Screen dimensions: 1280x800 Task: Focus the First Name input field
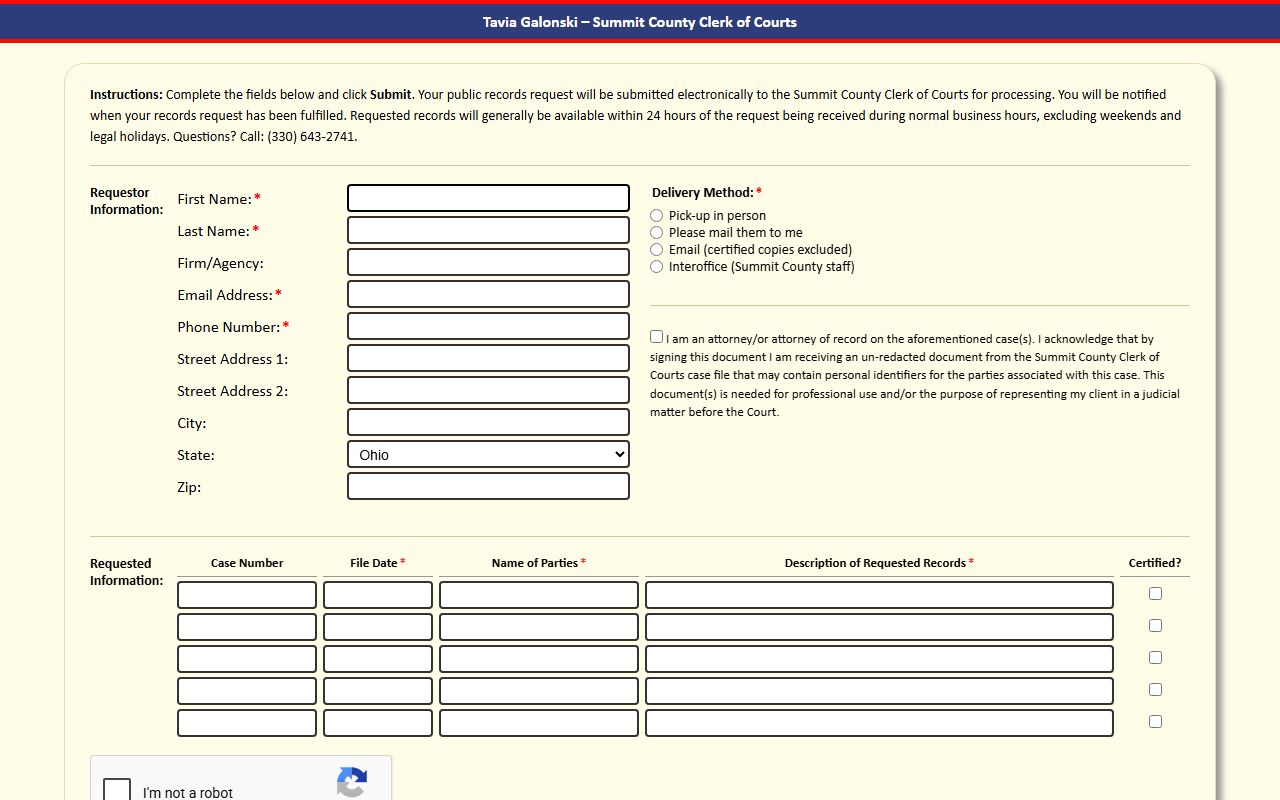(x=488, y=198)
